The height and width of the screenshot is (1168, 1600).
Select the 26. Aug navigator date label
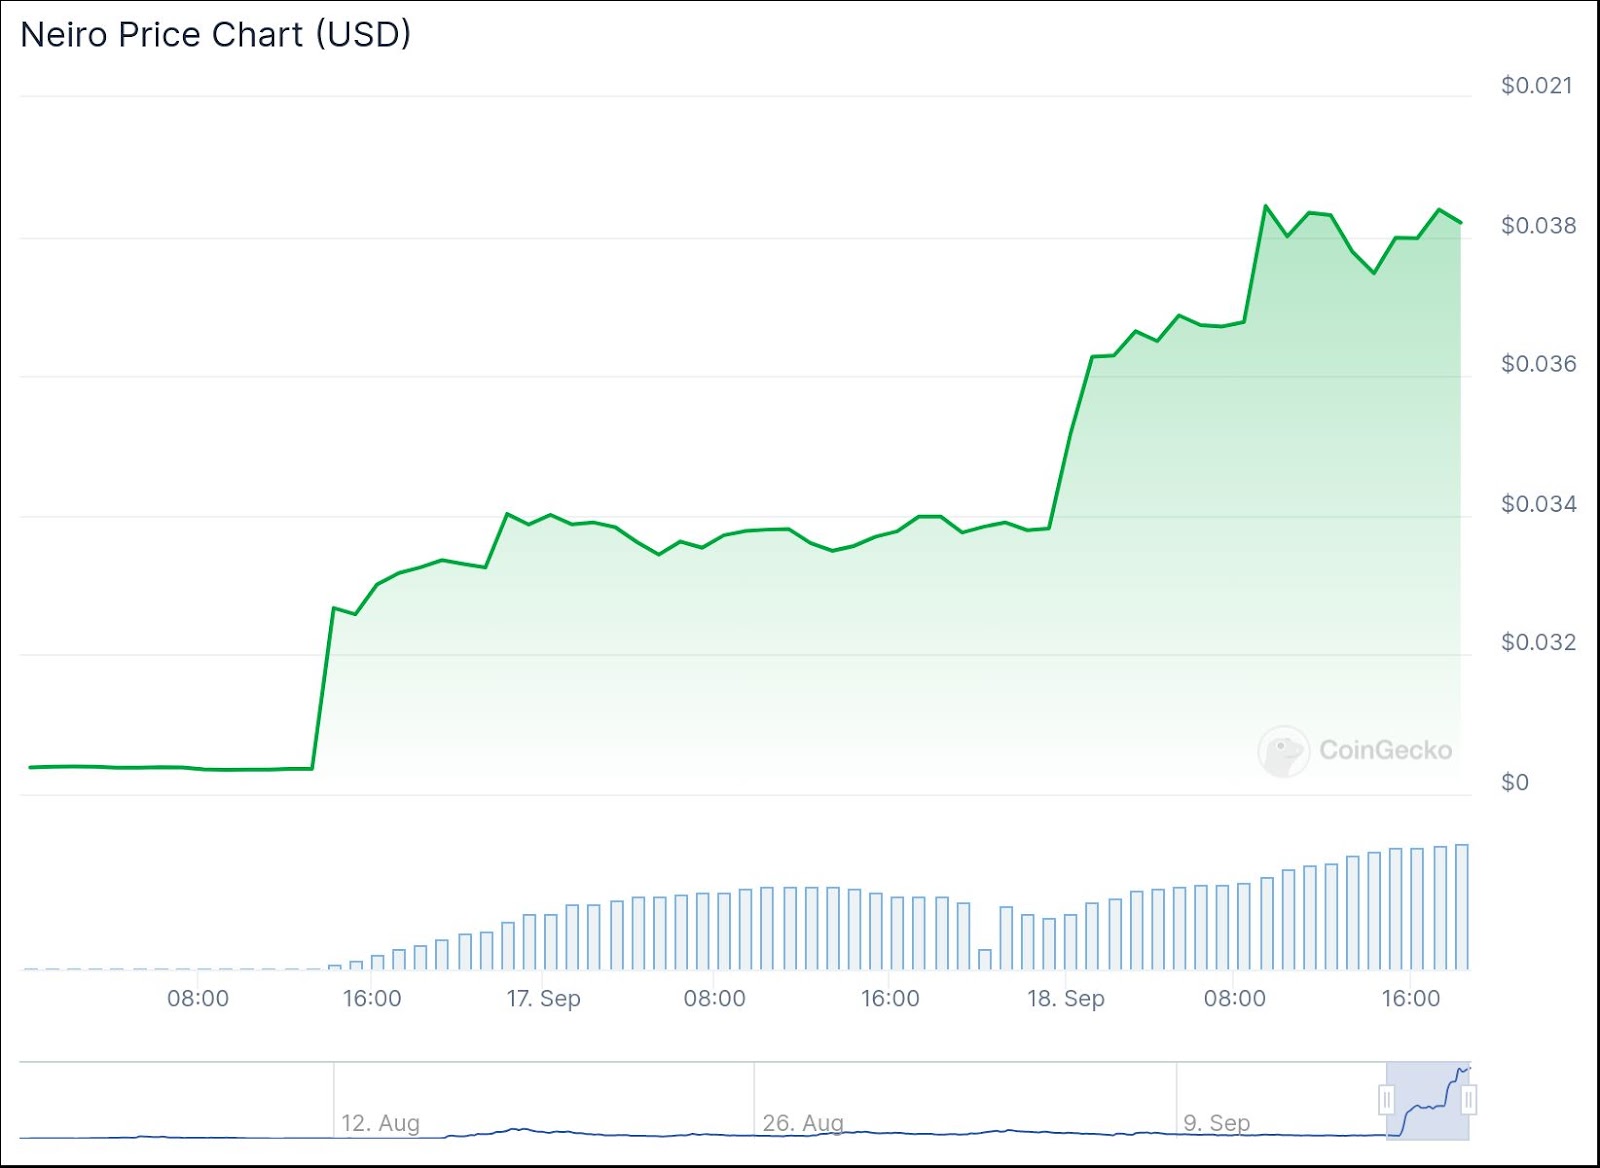point(803,1123)
